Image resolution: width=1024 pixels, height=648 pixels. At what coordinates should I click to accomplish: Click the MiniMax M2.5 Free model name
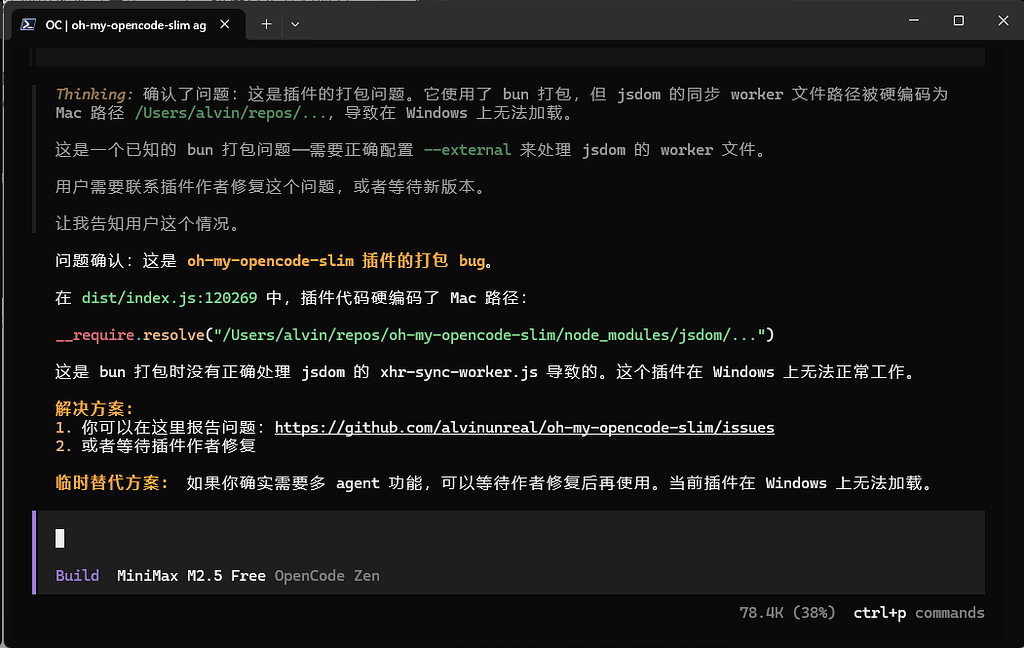pyautogui.click(x=191, y=575)
